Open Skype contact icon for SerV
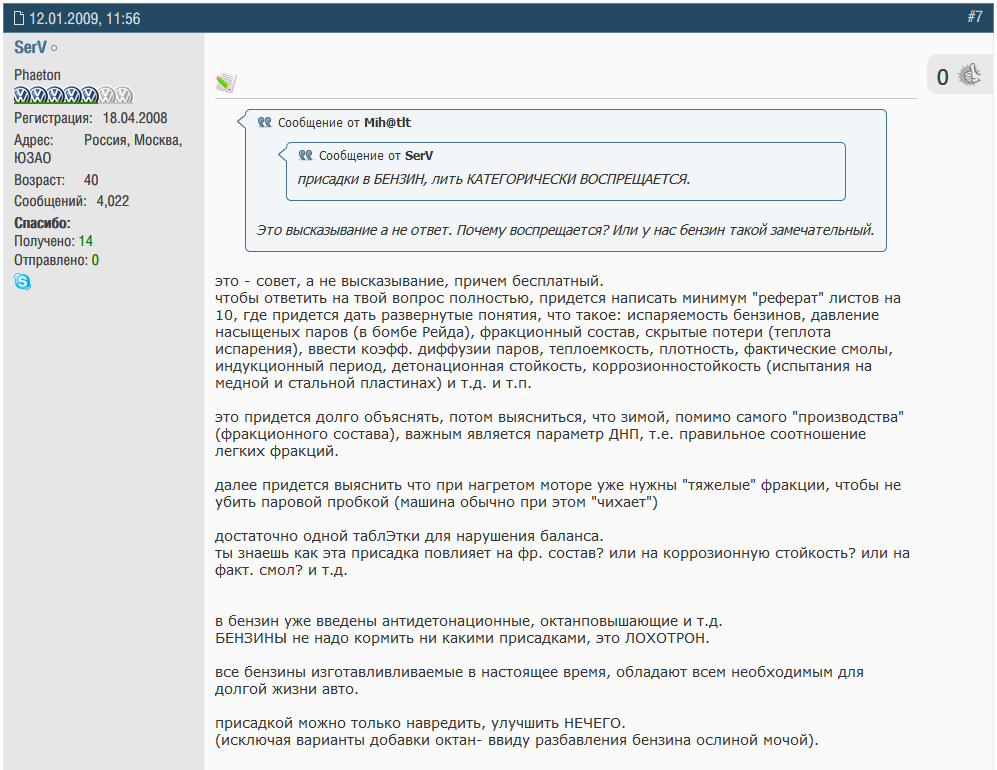The image size is (997, 770). click(22, 281)
